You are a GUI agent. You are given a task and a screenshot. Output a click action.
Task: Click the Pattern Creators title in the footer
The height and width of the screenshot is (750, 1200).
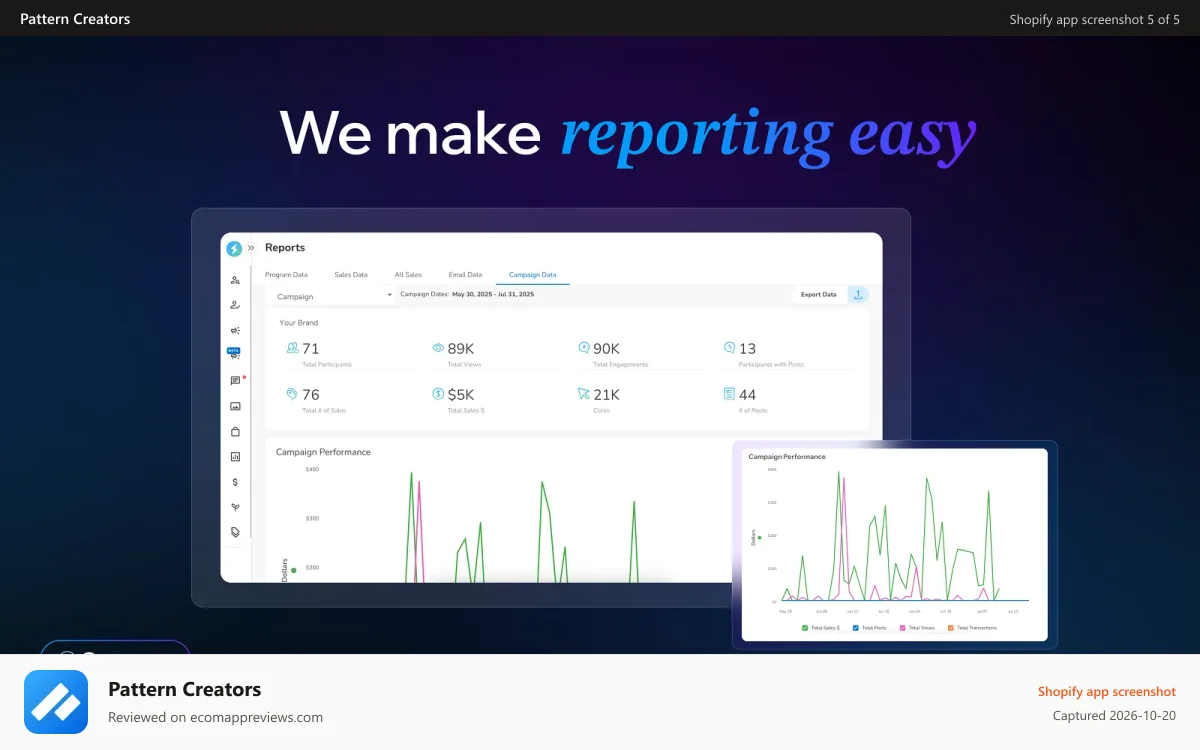point(184,689)
